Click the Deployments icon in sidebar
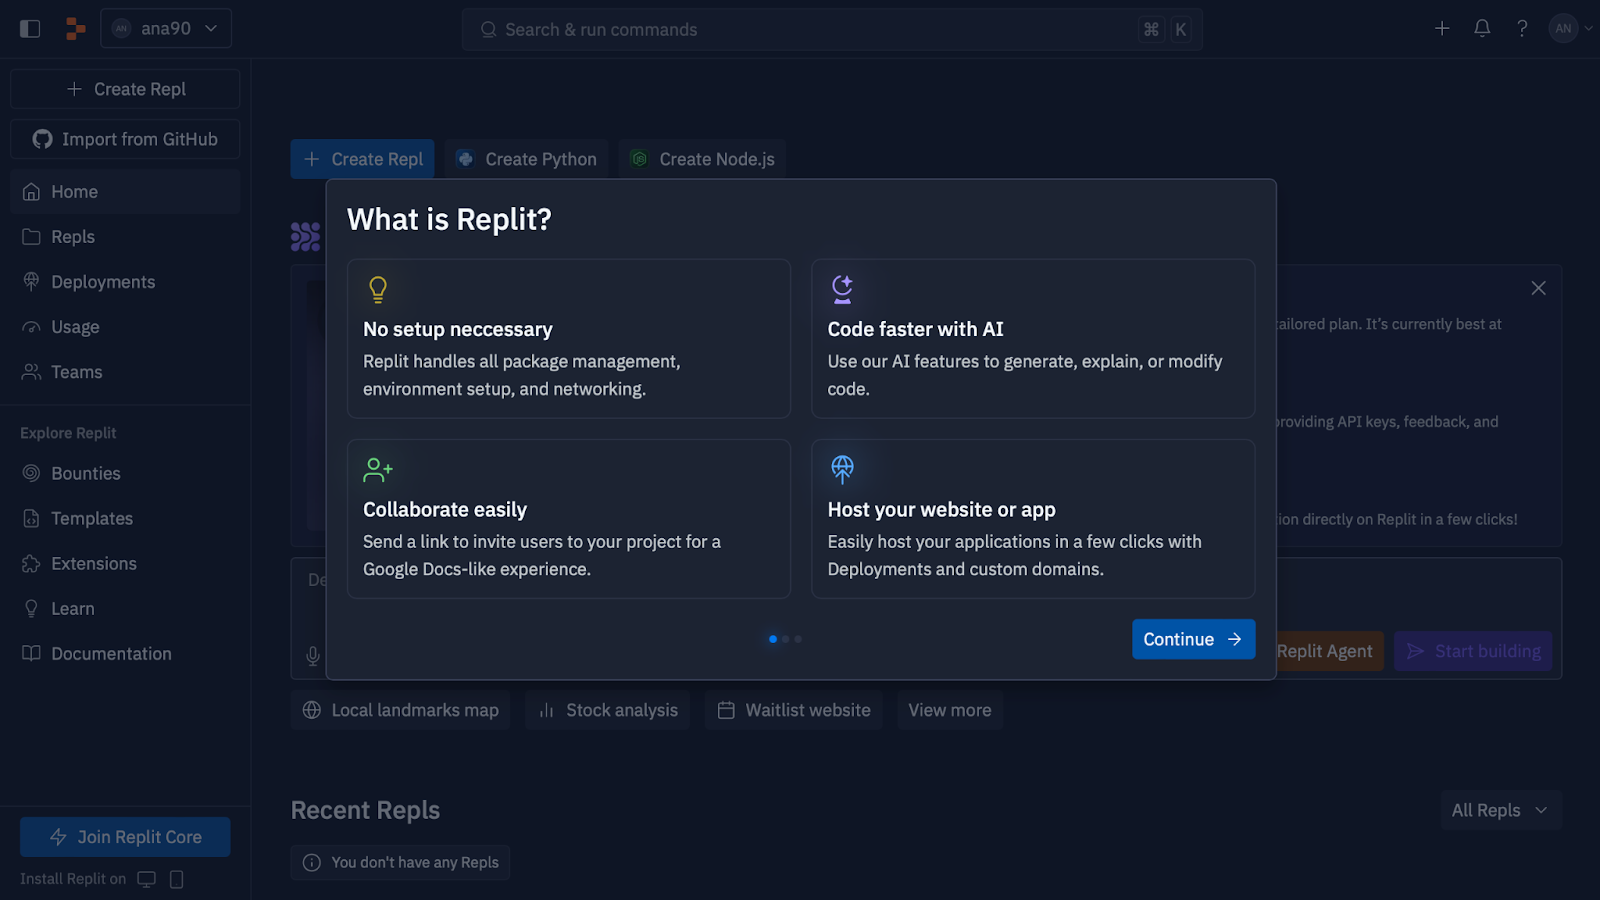1600x900 pixels. (32, 282)
